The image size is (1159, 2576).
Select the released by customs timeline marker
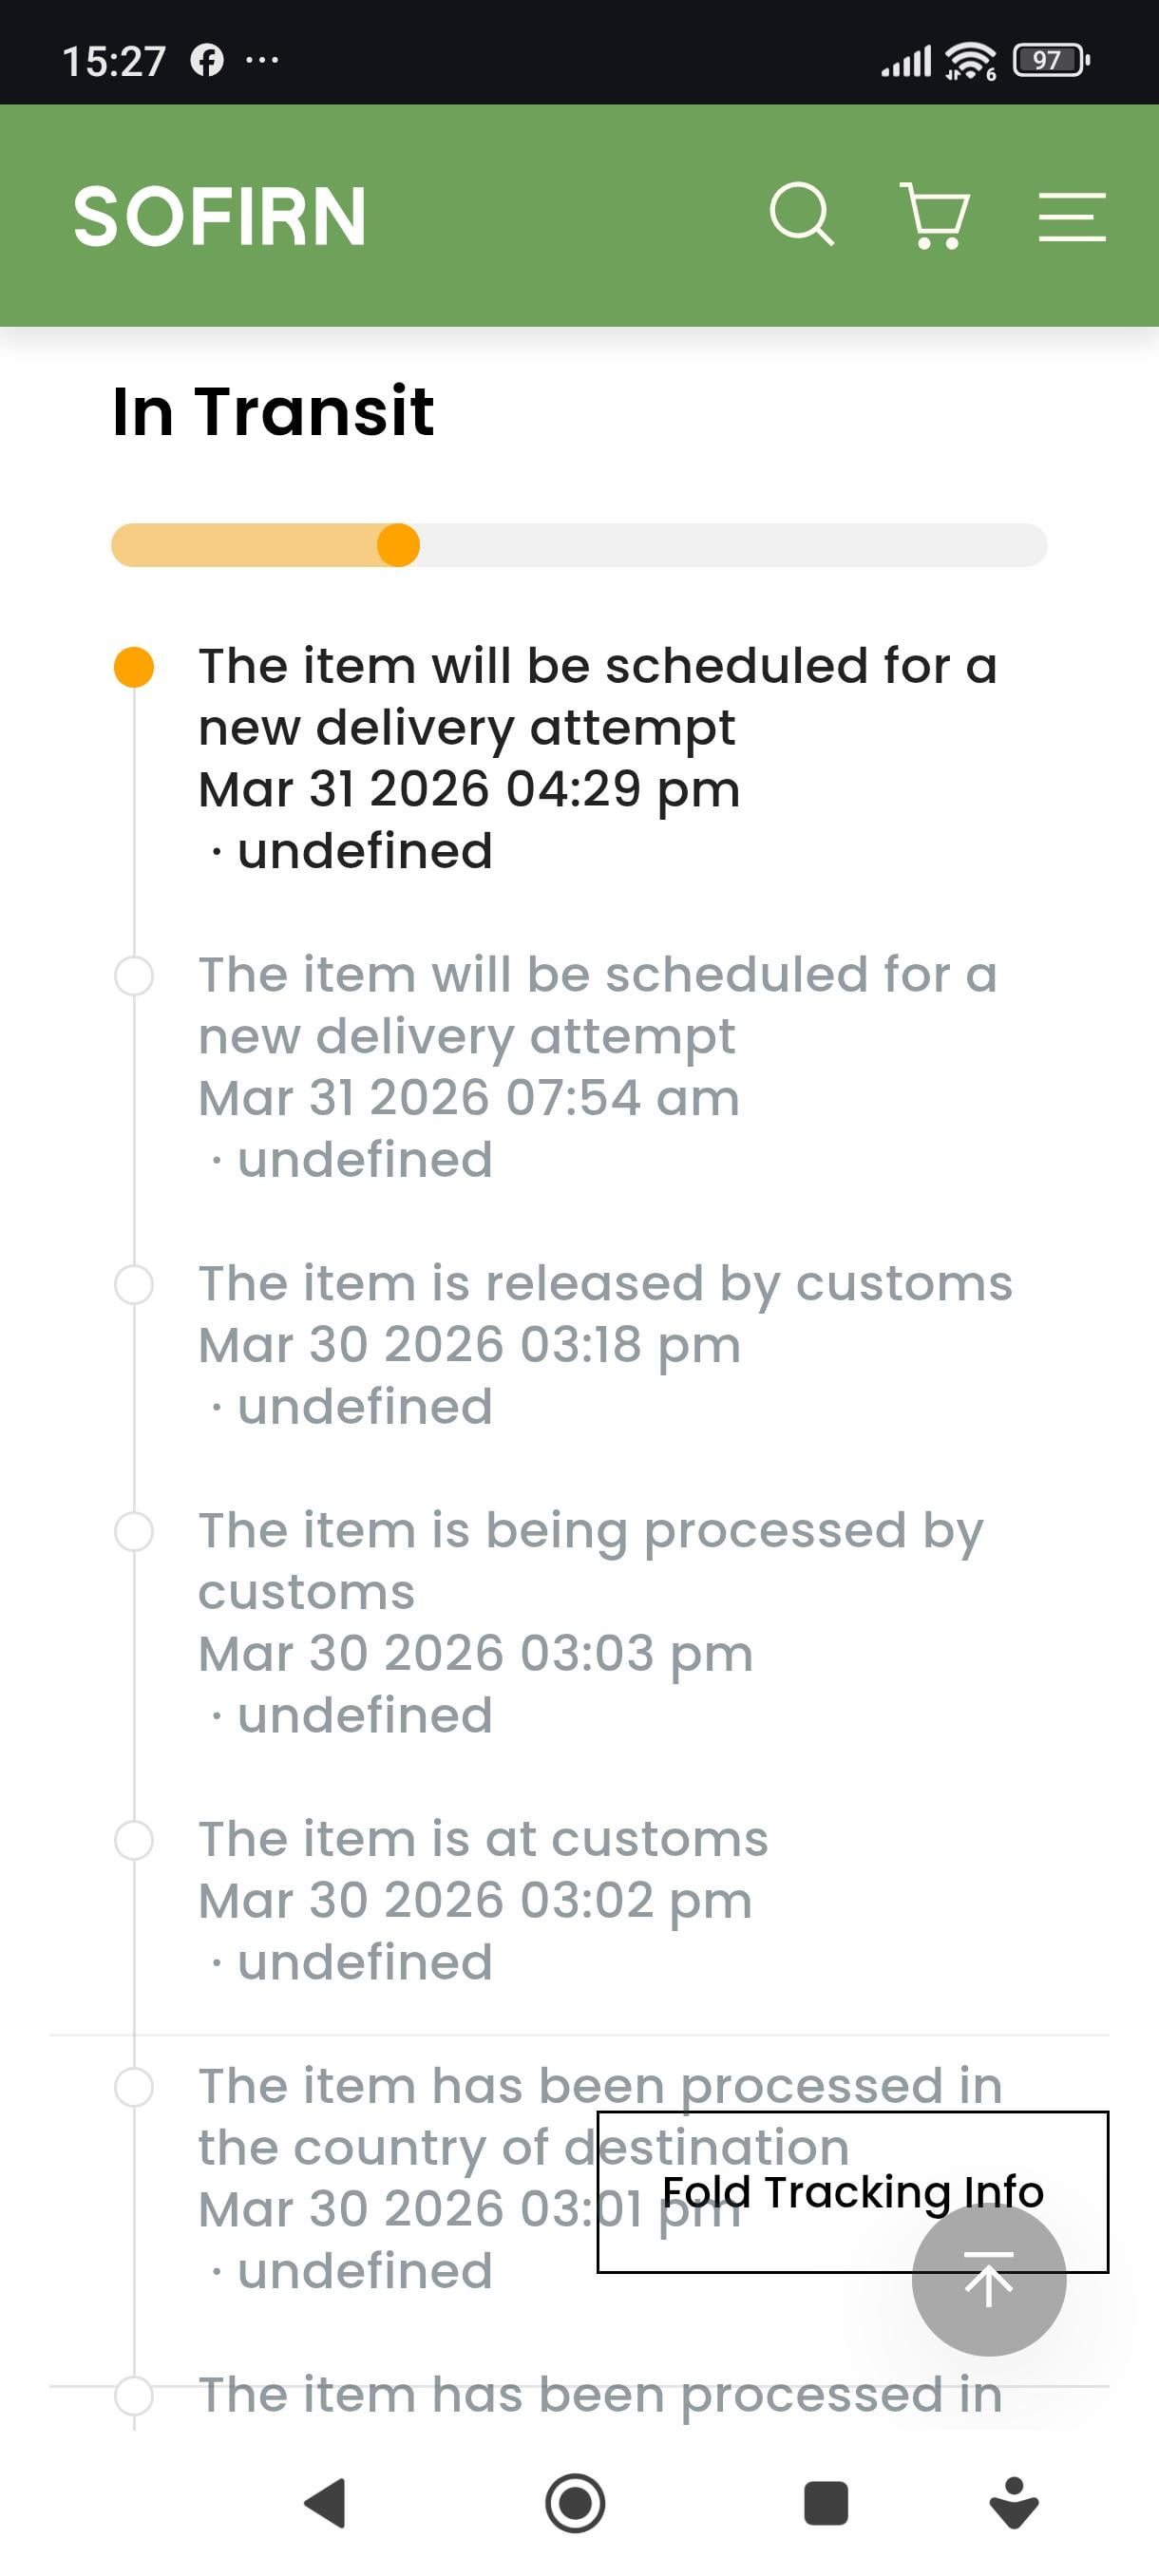134,1284
